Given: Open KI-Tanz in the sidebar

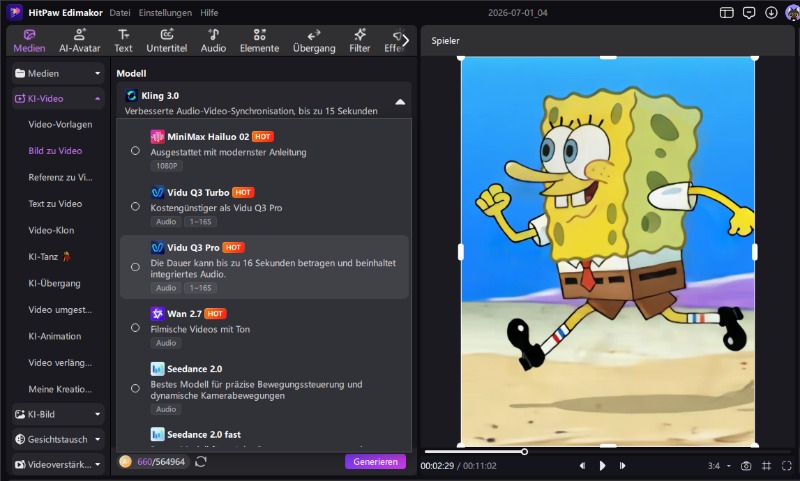Looking at the screenshot, I should click(49, 257).
